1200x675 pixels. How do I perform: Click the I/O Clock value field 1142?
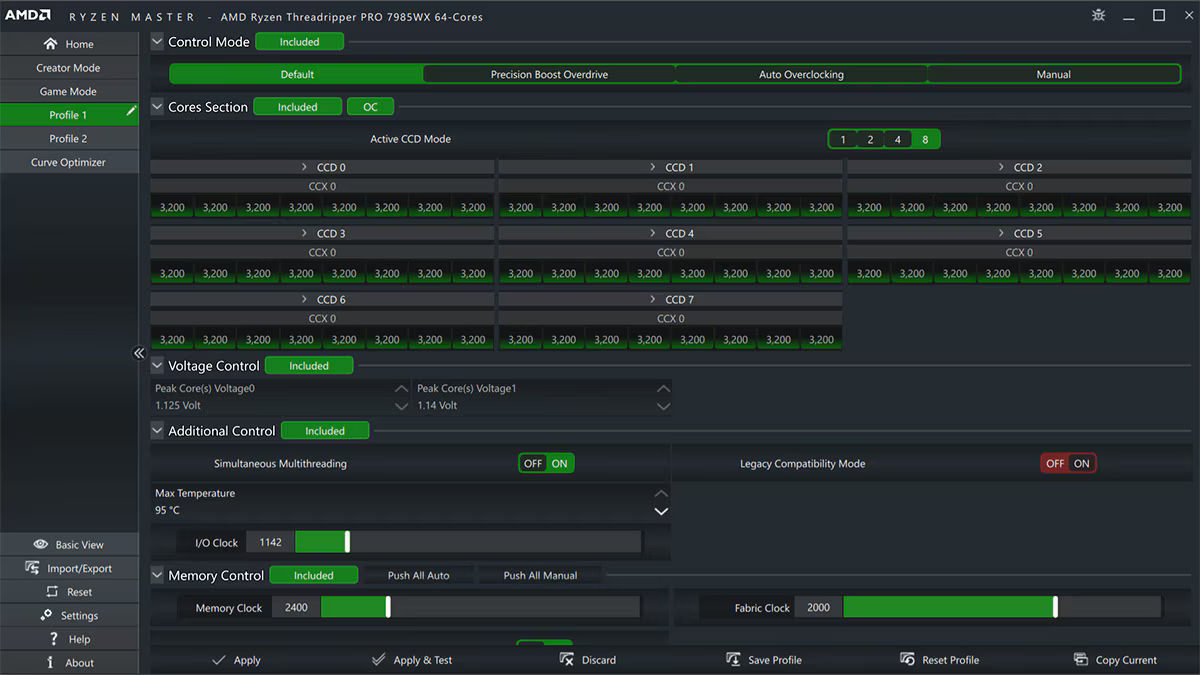270,542
